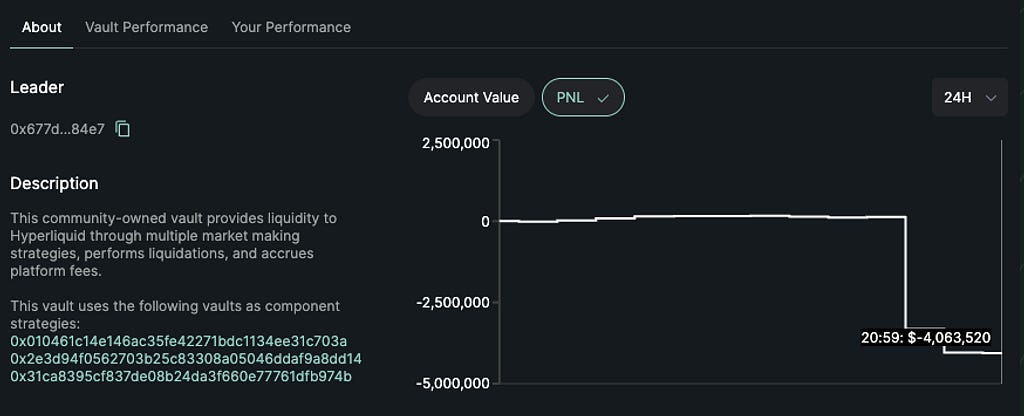
Task: Select the PNL chart toggle
Action: (x=583, y=97)
